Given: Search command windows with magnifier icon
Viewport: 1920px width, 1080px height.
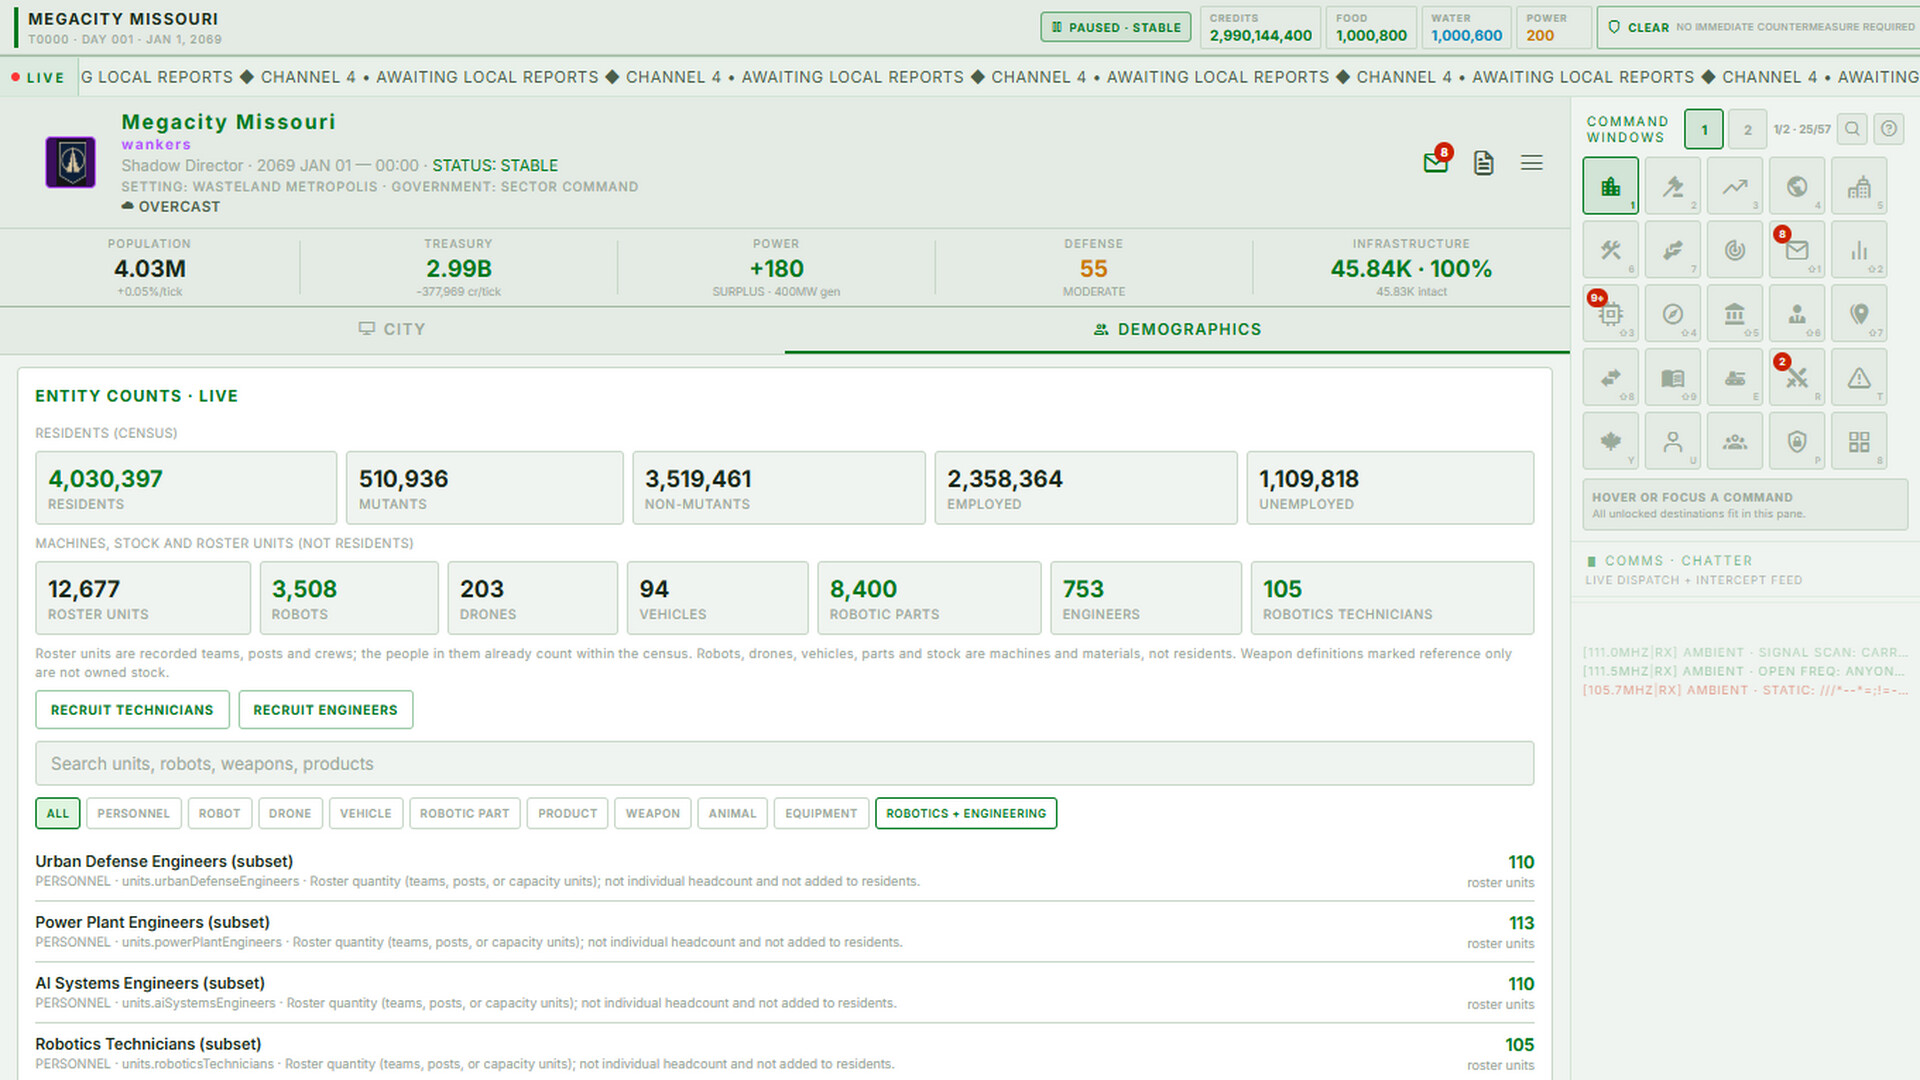Looking at the screenshot, I should point(1852,129).
